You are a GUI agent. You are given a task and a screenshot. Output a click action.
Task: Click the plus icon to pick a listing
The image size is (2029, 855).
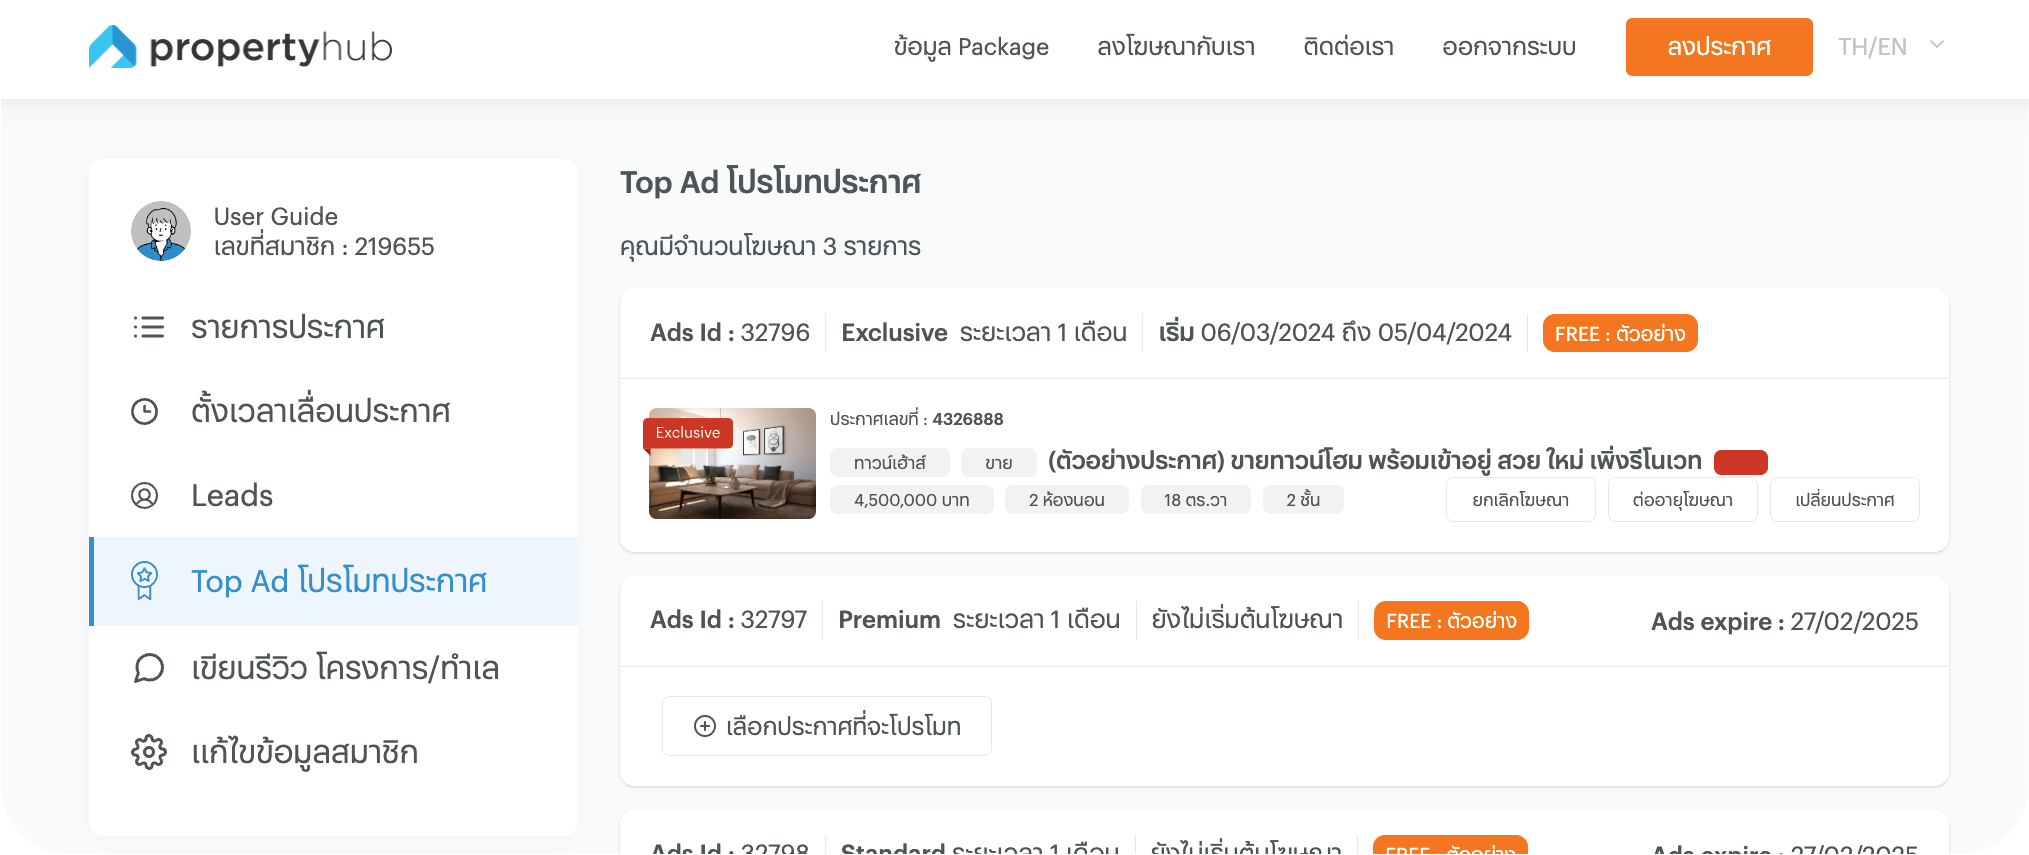click(703, 726)
